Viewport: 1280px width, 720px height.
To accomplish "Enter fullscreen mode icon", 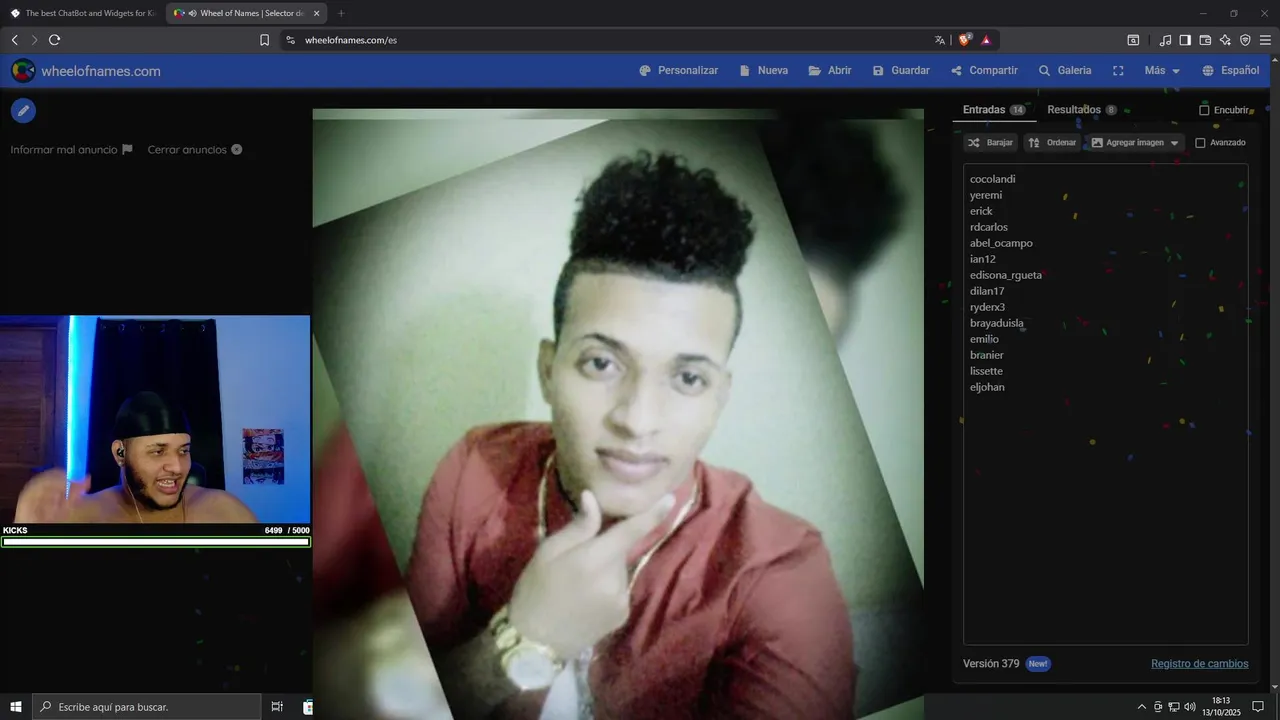I will coord(1118,71).
